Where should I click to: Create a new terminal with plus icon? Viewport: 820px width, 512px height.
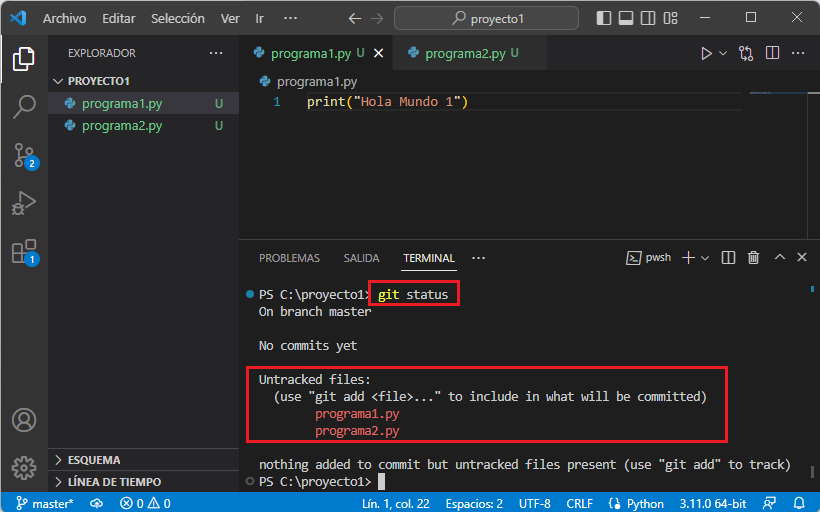click(x=688, y=257)
